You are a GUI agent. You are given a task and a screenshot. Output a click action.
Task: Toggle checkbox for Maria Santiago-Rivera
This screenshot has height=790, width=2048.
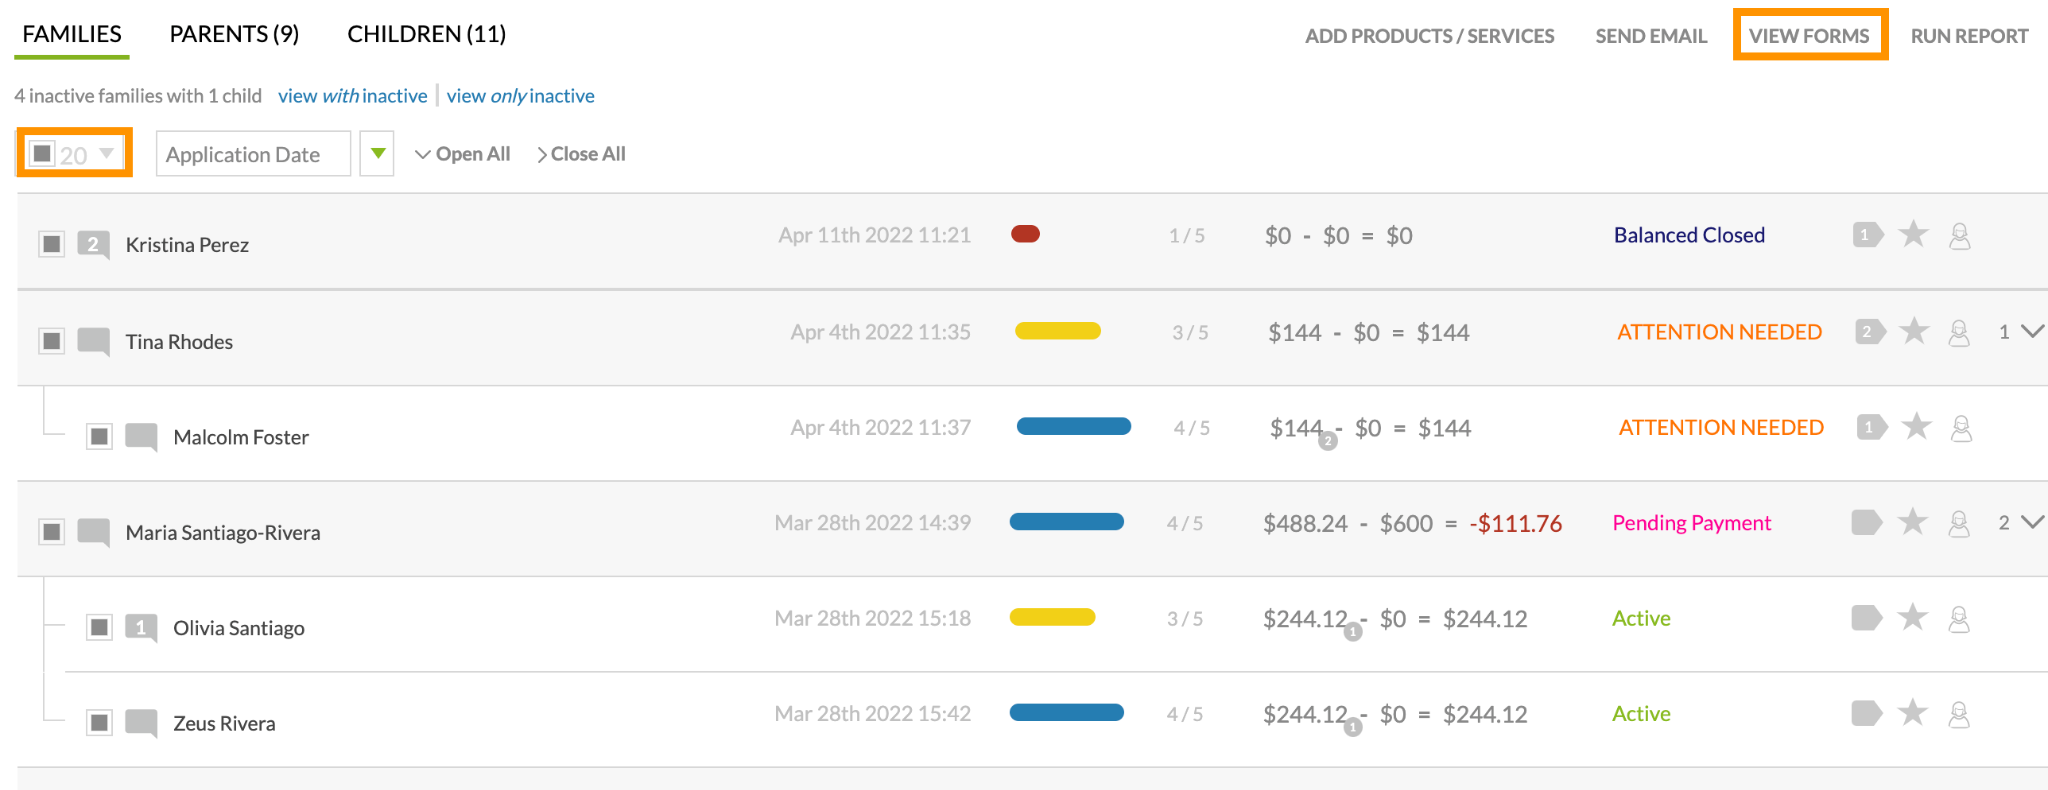(52, 532)
